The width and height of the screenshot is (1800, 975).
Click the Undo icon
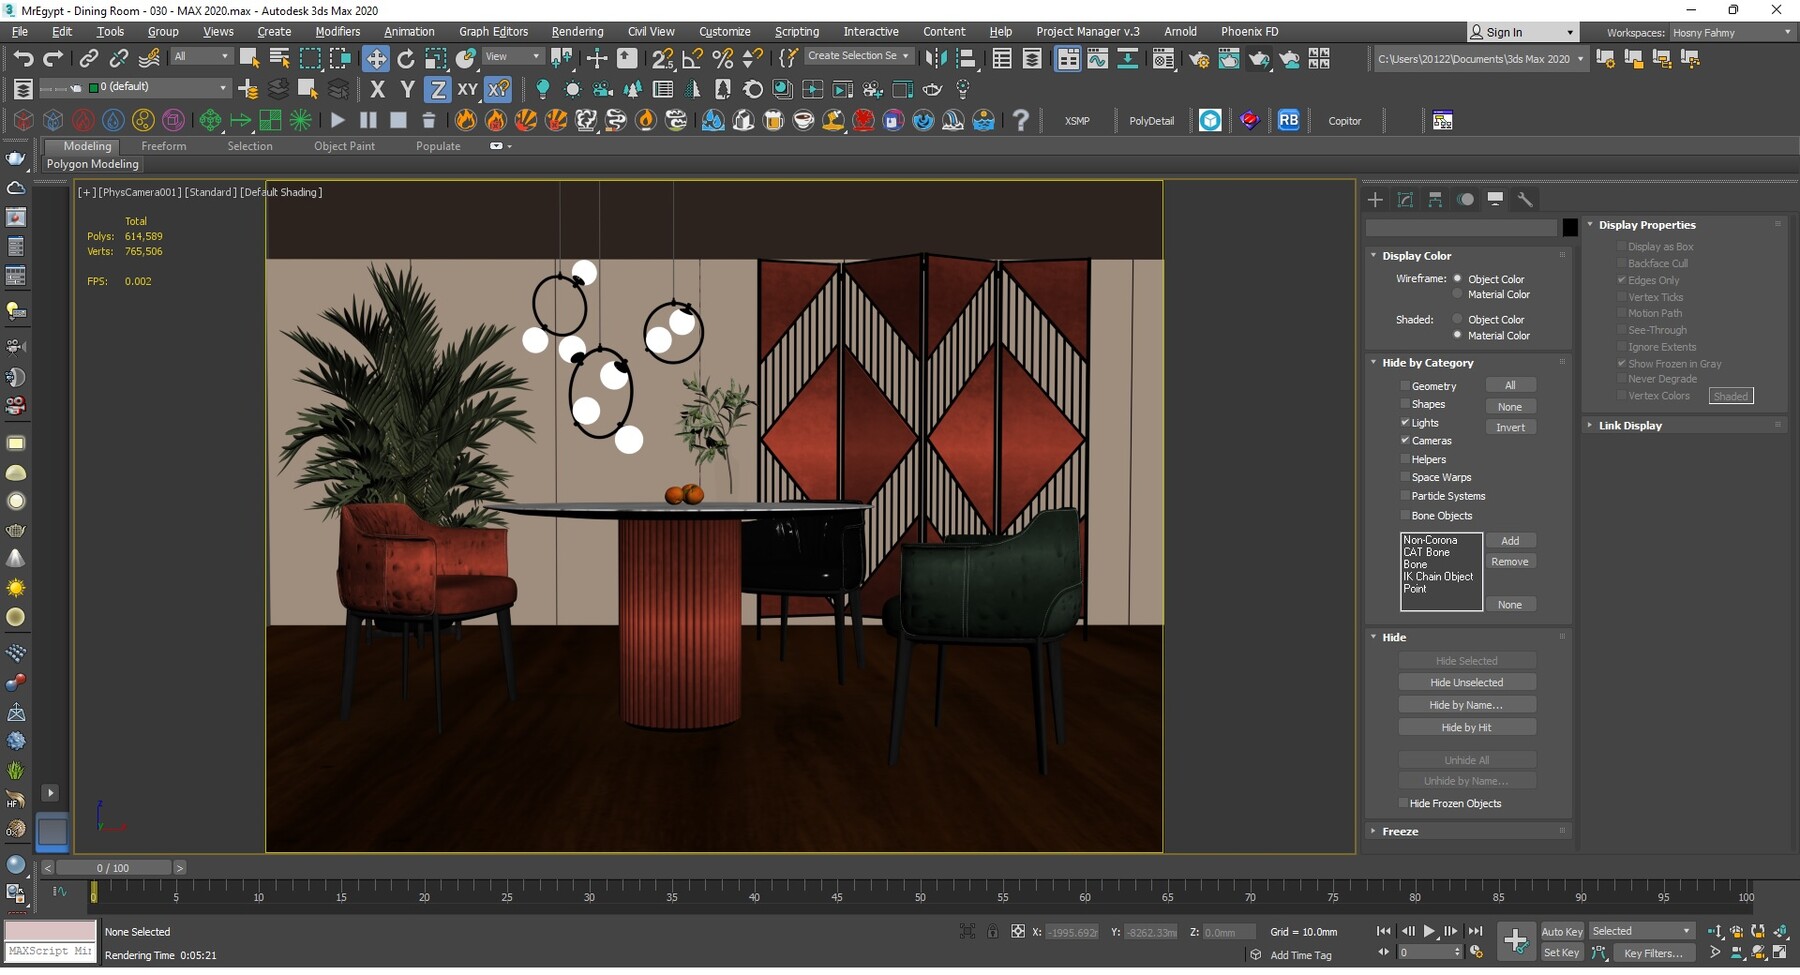(24, 57)
